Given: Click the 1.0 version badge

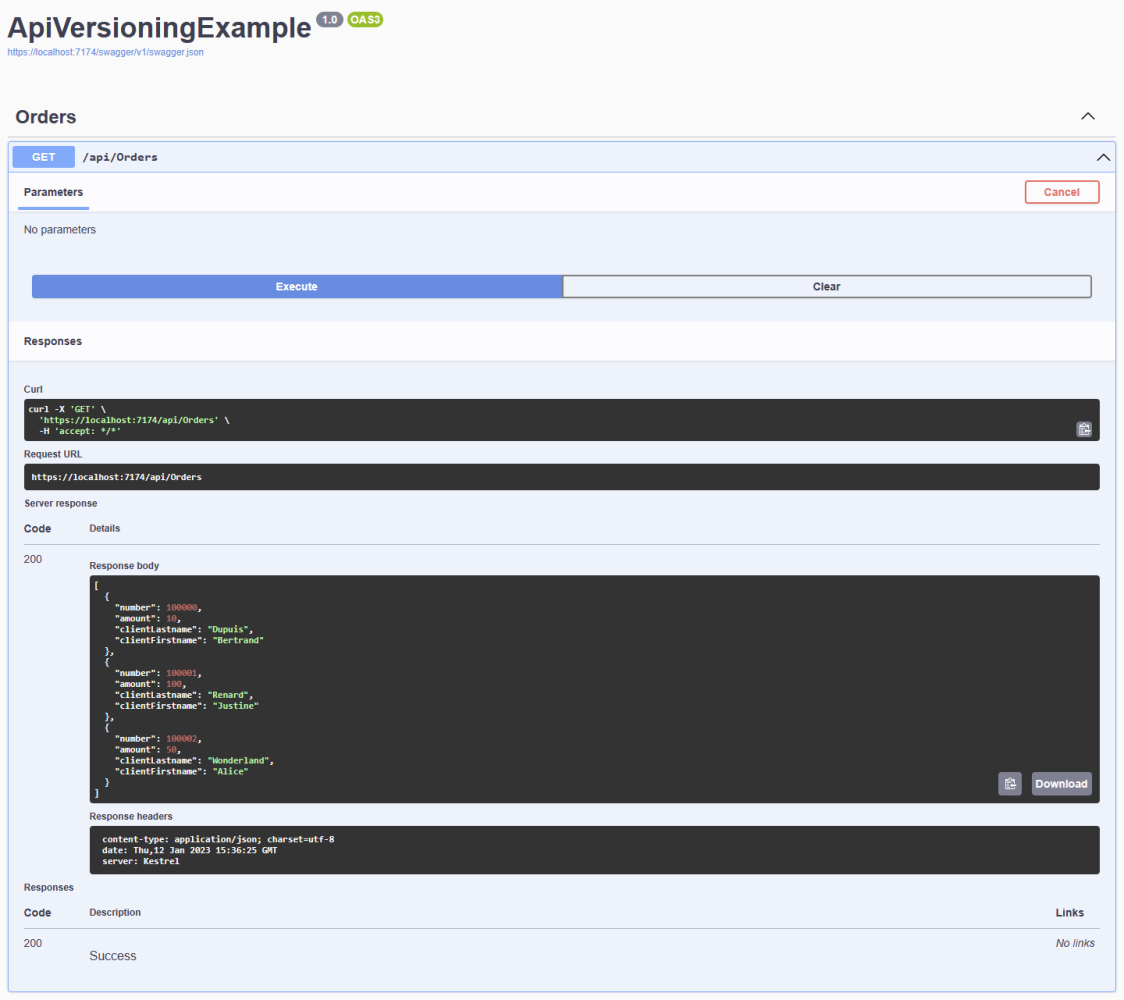Looking at the screenshot, I should coord(329,20).
